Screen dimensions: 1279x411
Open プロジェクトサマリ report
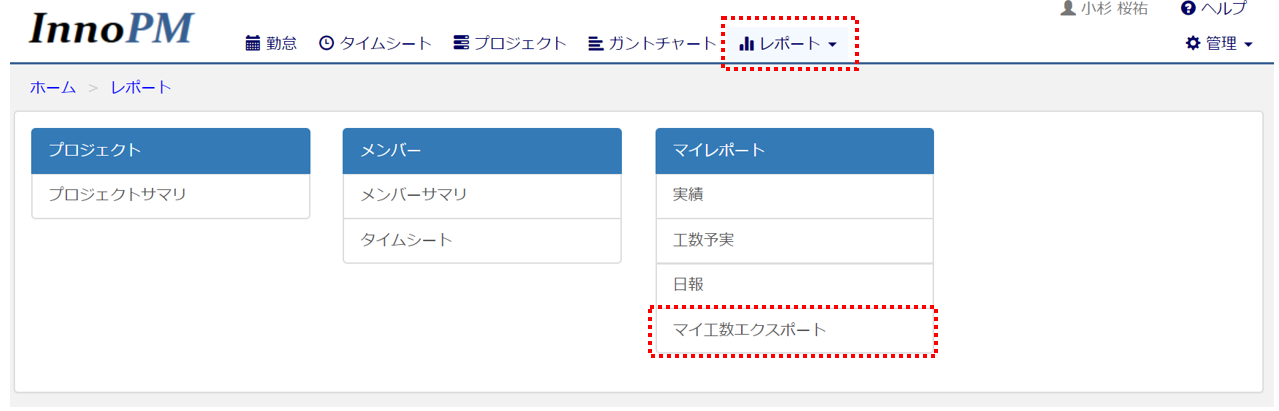pos(118,195)
